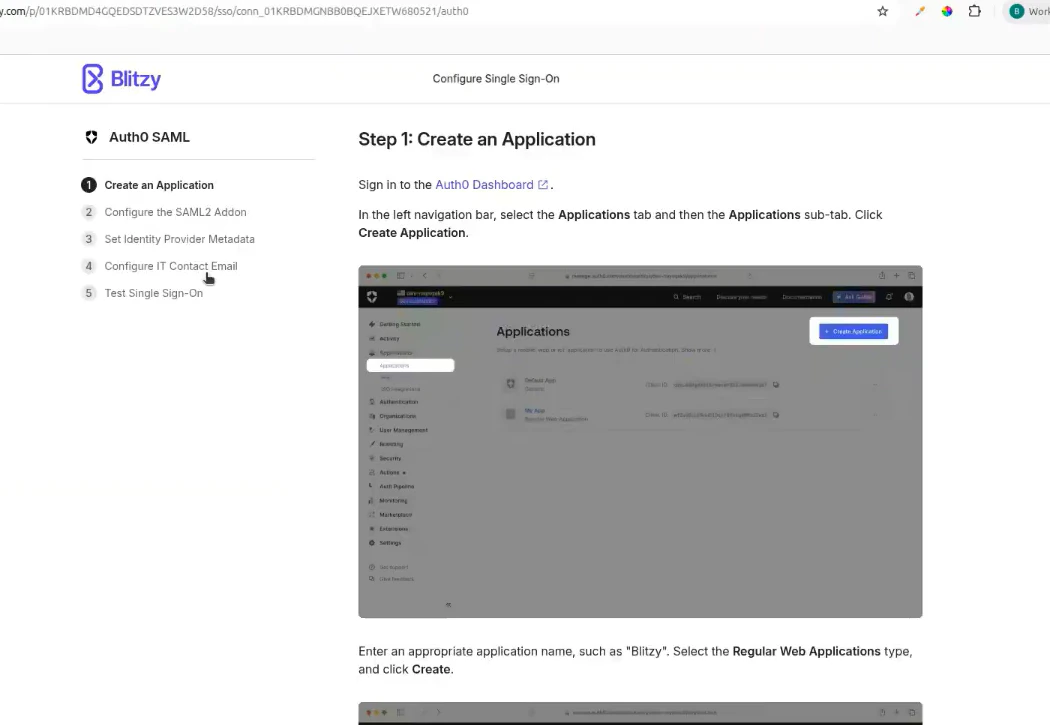Image resolution: width=1050 pixels, height=725 pixels.
Task: Click the browser address bar URL
Action: [234, 11]
